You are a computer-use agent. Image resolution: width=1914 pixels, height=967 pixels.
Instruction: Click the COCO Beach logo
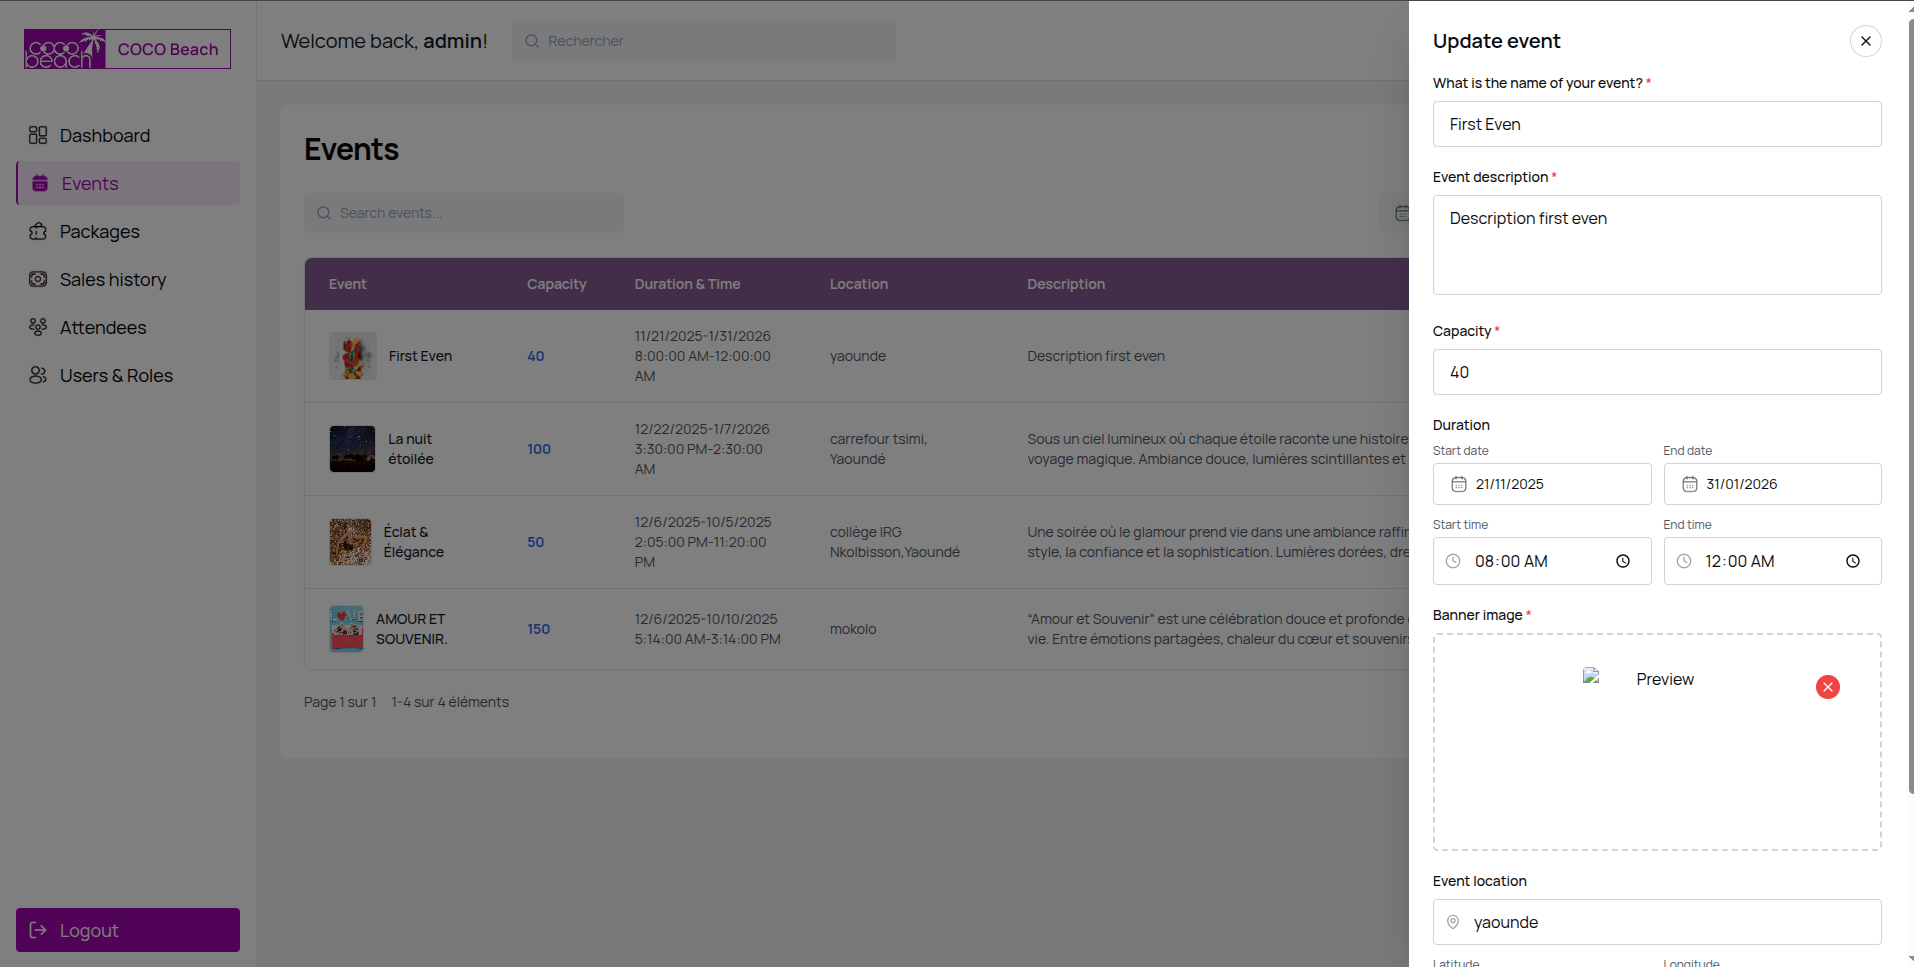65,49
